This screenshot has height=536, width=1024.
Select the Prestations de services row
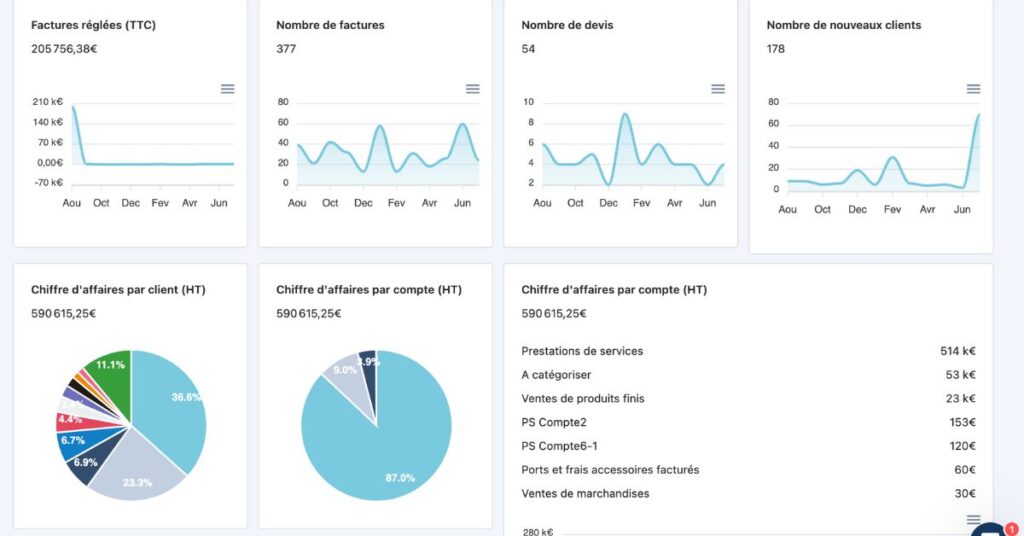[x=582, y=351]
